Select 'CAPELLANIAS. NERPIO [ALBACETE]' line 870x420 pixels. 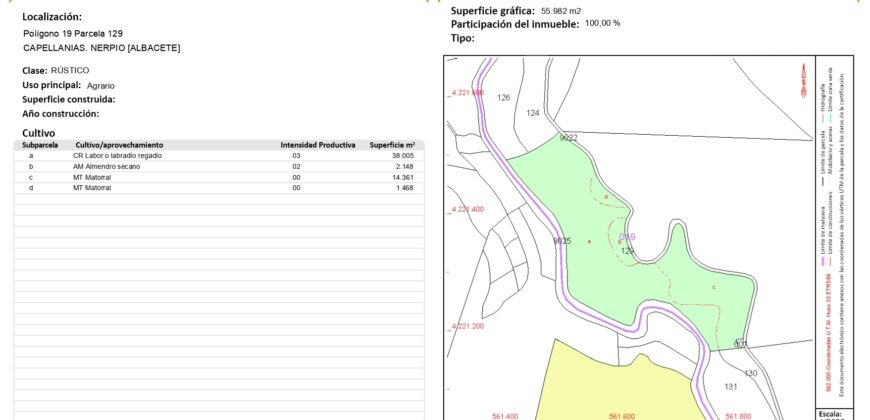click(102, 48)
